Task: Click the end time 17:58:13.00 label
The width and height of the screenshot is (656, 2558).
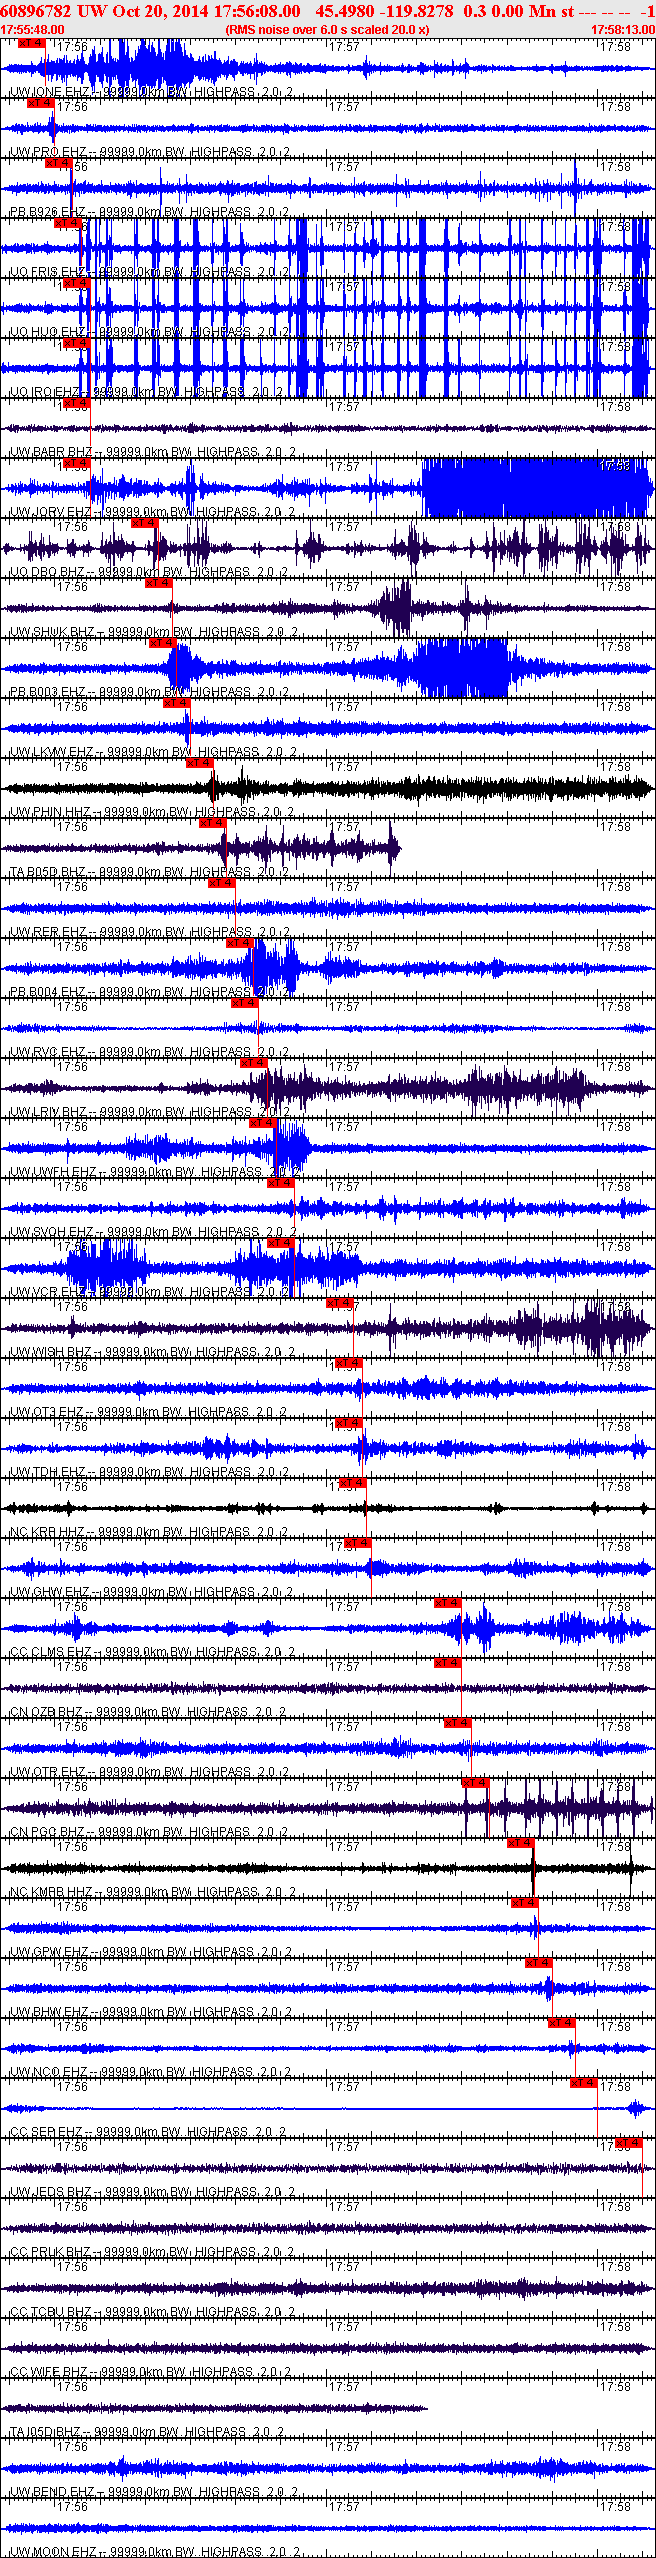Action: pos(623,30)
